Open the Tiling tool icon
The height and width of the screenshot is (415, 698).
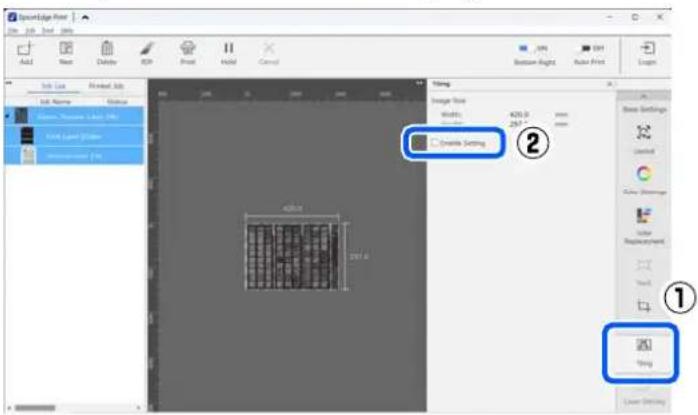click(x=644, y=344)
